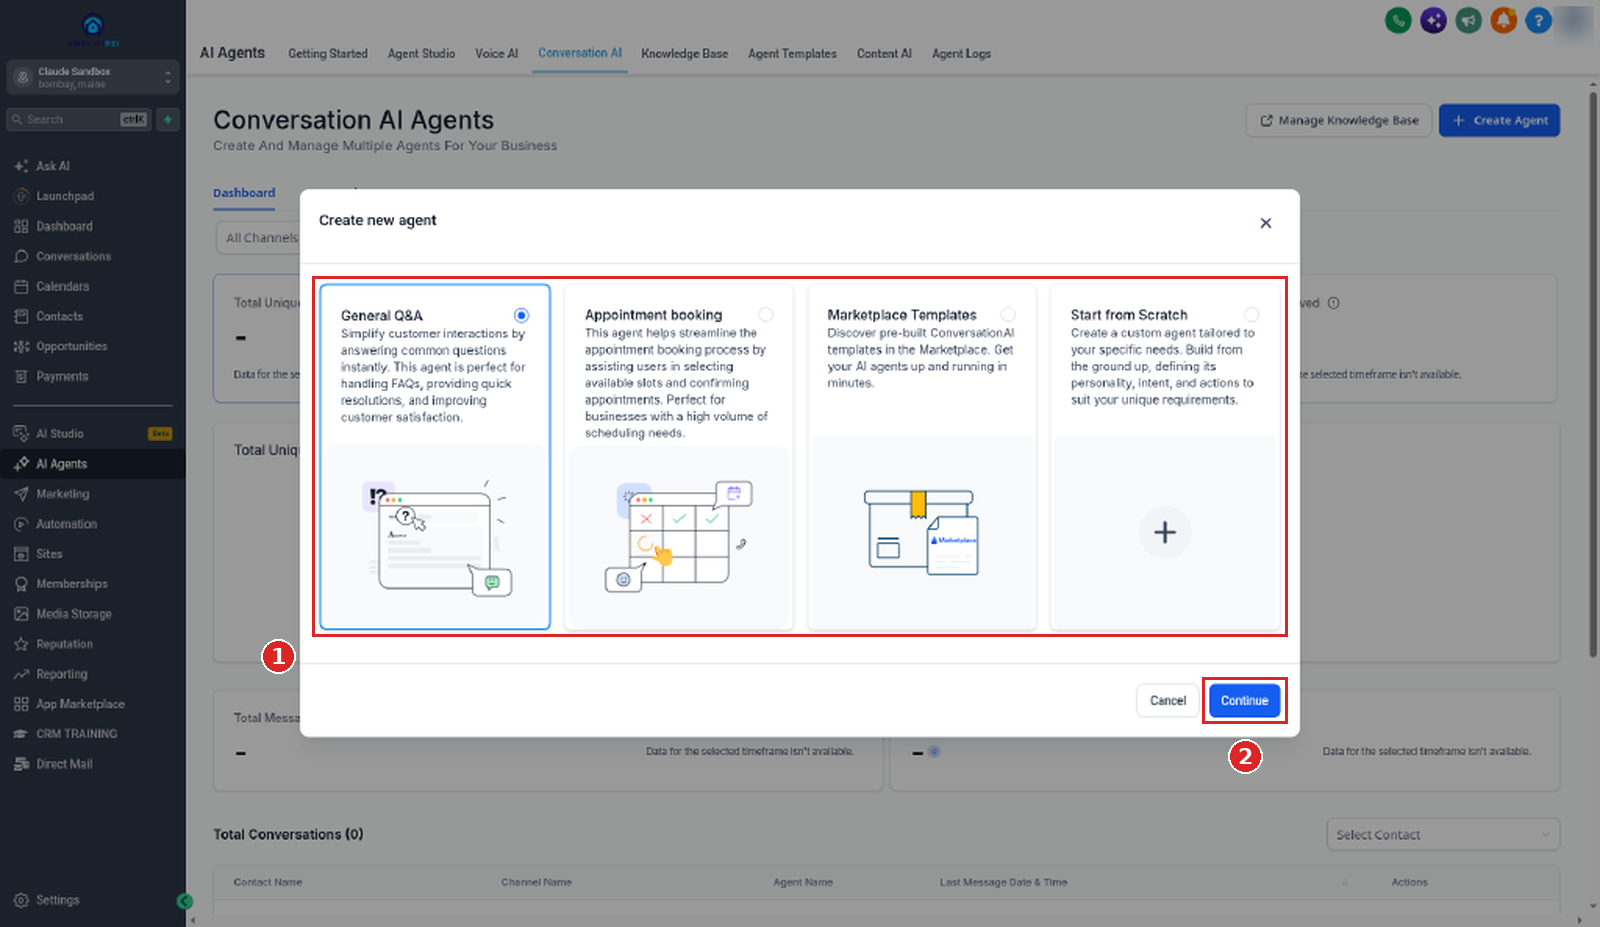Open the orange notifications bell

click(1503, 20)
